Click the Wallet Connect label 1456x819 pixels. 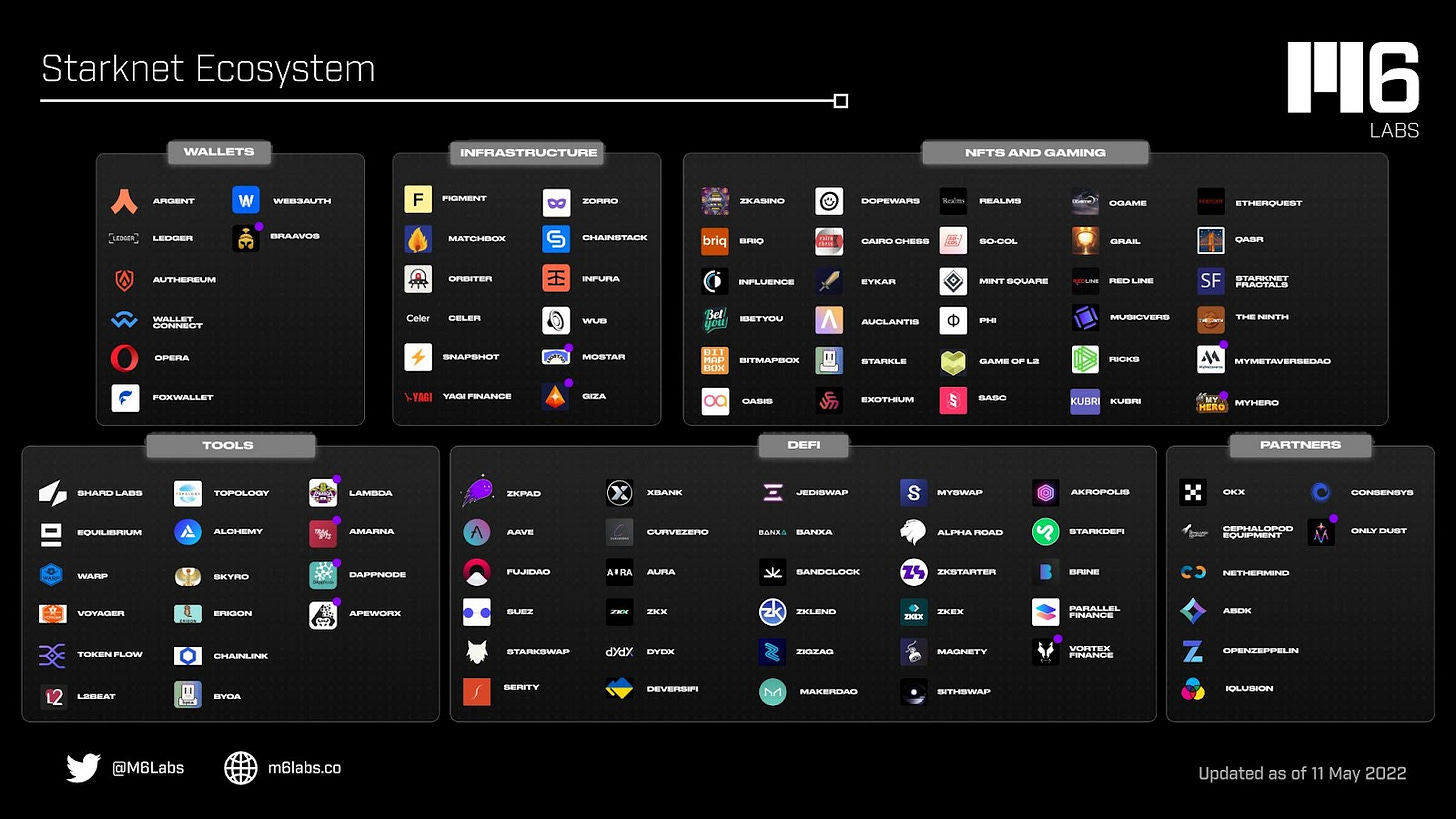[178, 322]
